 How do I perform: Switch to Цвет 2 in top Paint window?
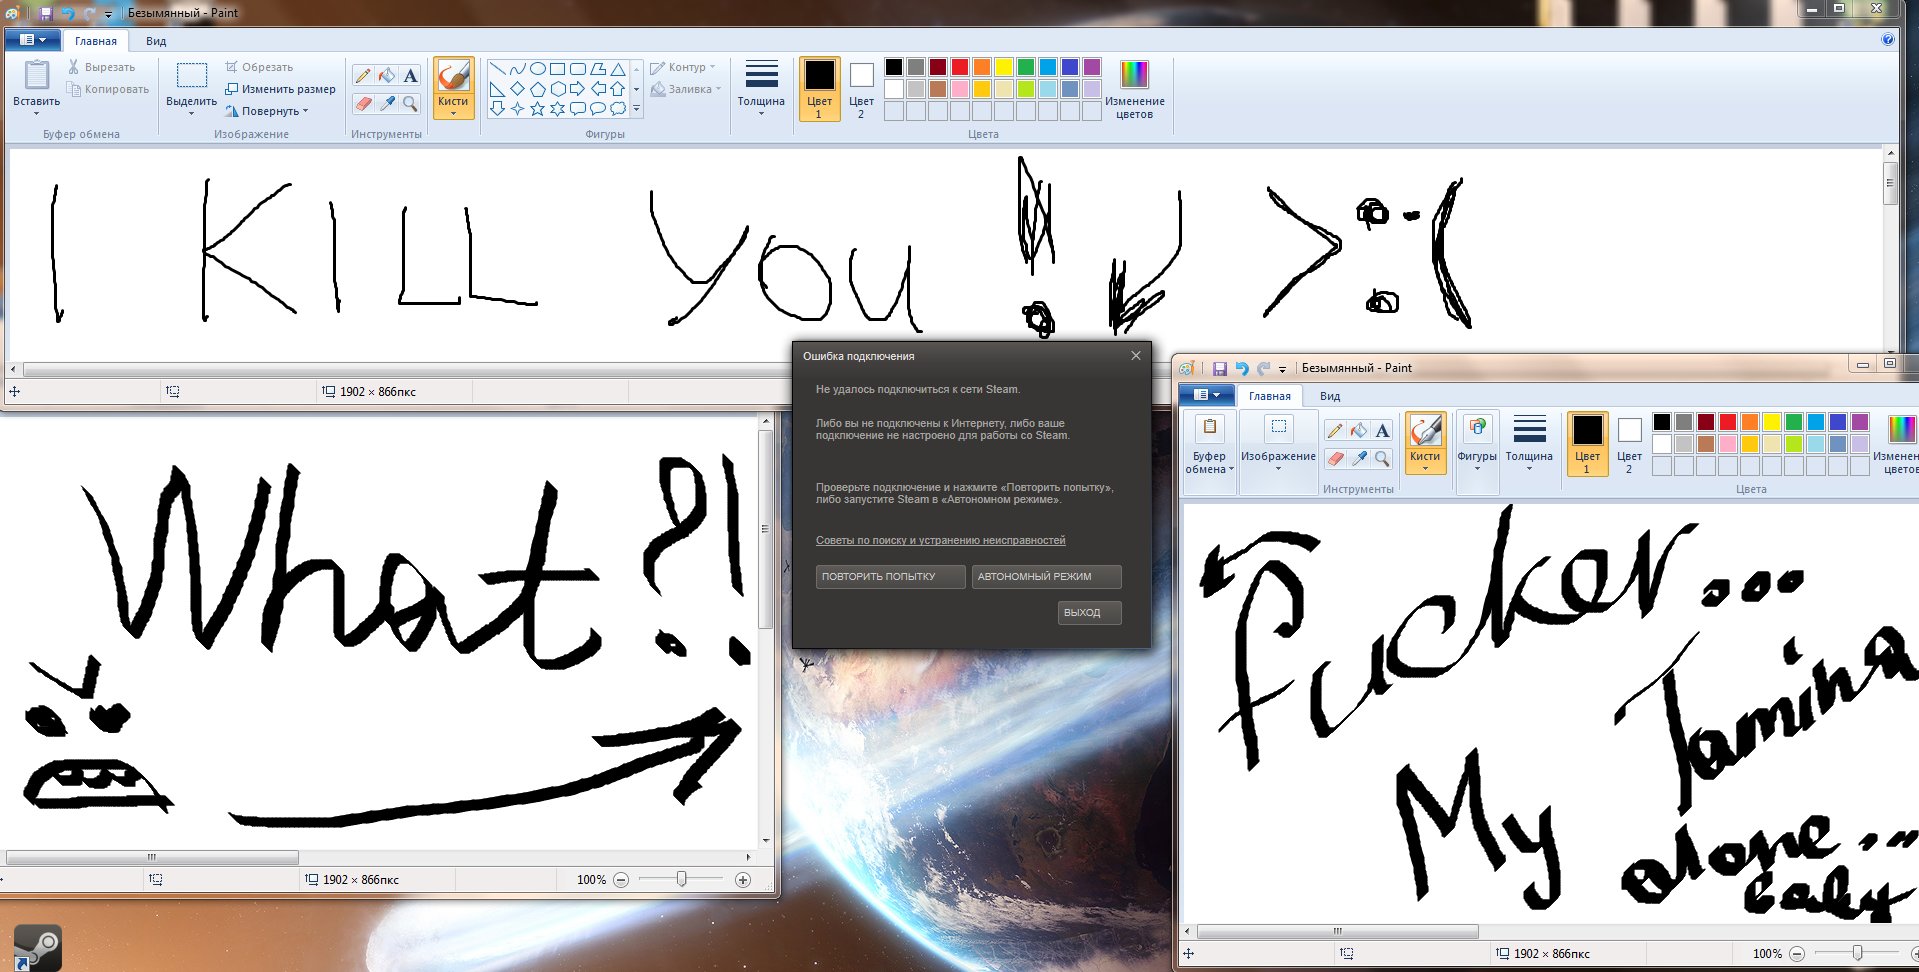point(862,89)
